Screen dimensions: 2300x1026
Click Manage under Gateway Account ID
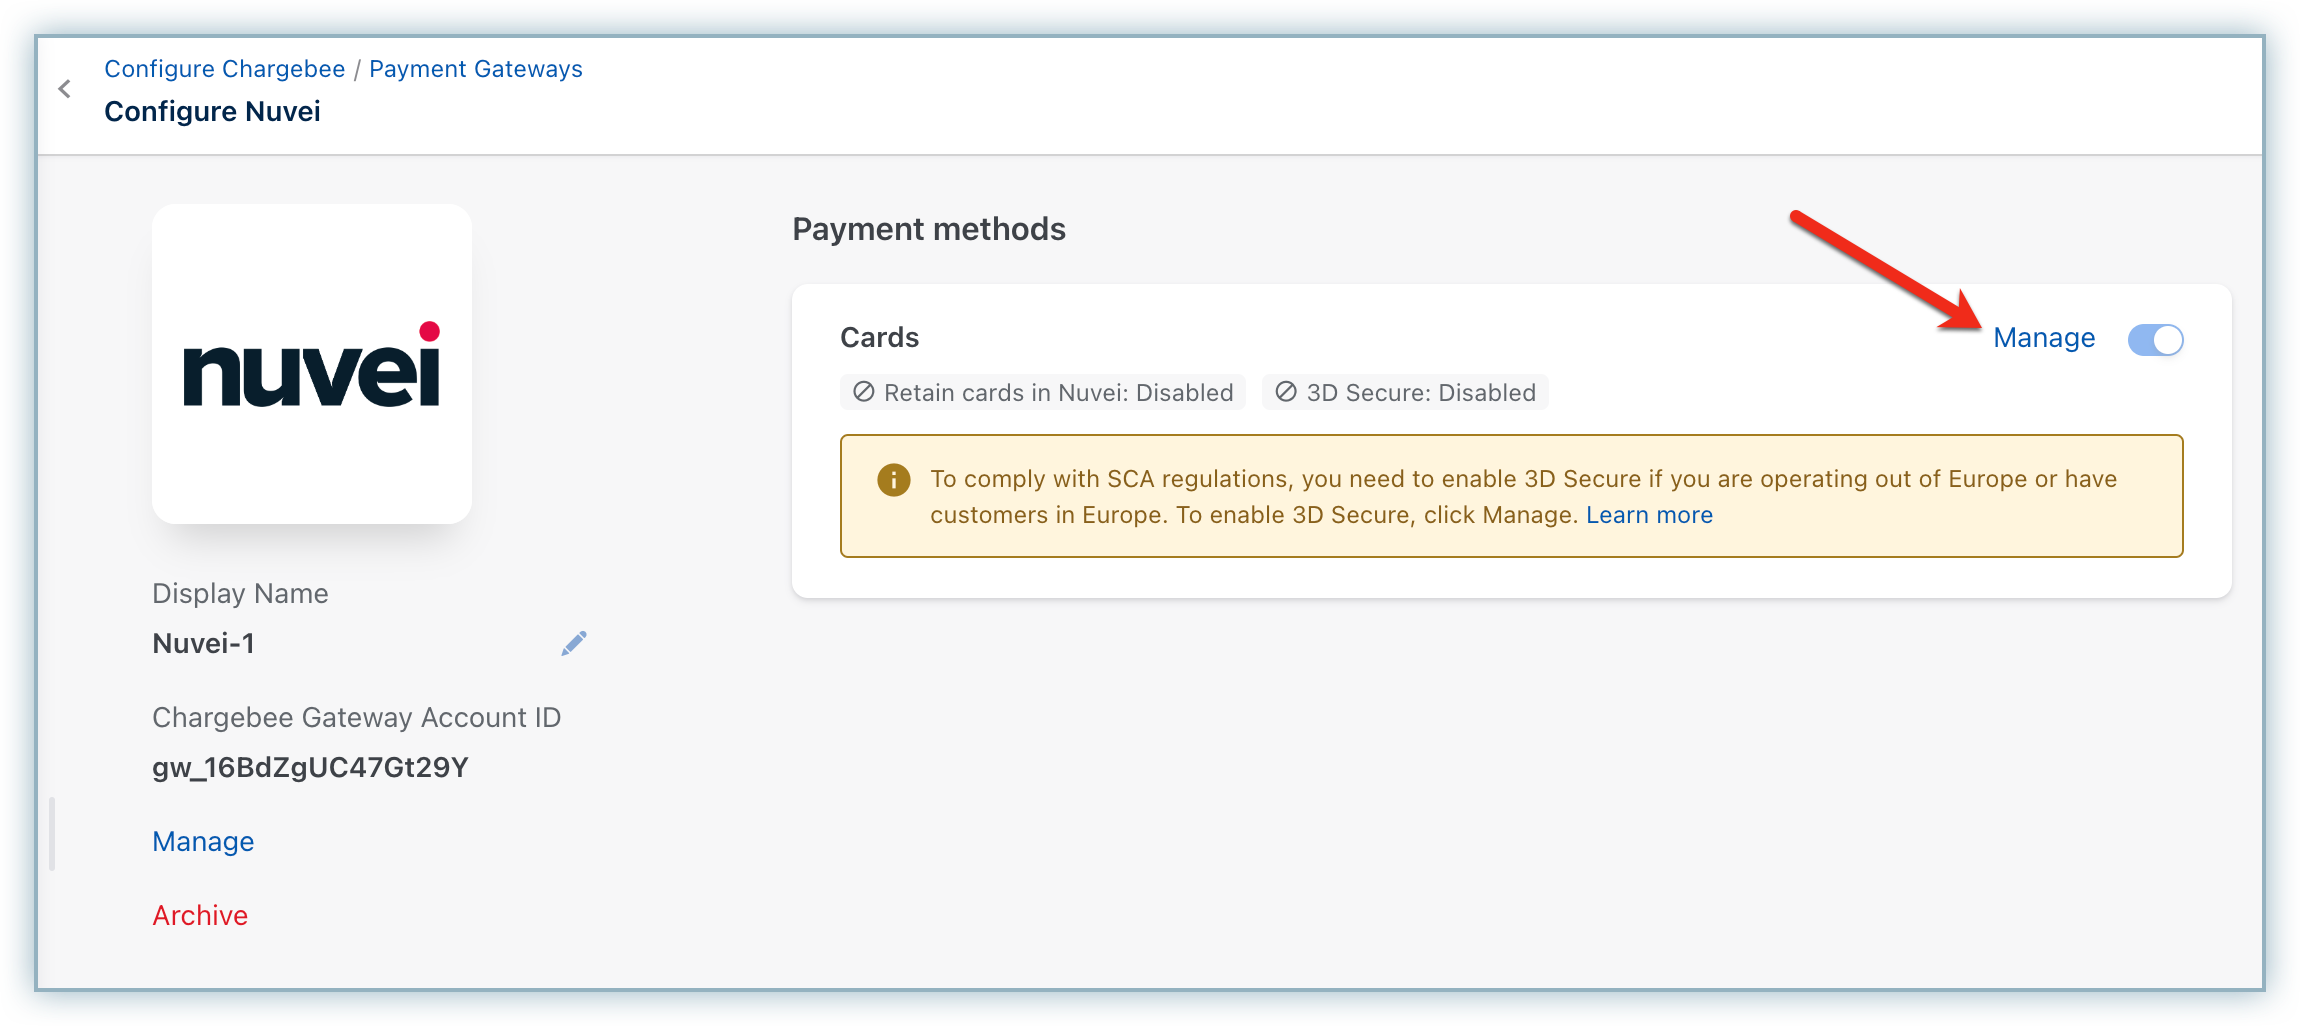[x=203, y=842]
